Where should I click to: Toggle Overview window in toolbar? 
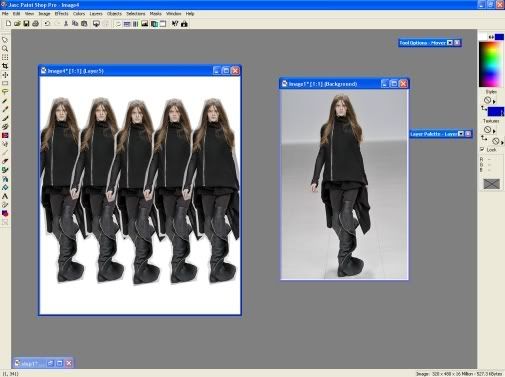pyautogui.click(x=163, y=24)
